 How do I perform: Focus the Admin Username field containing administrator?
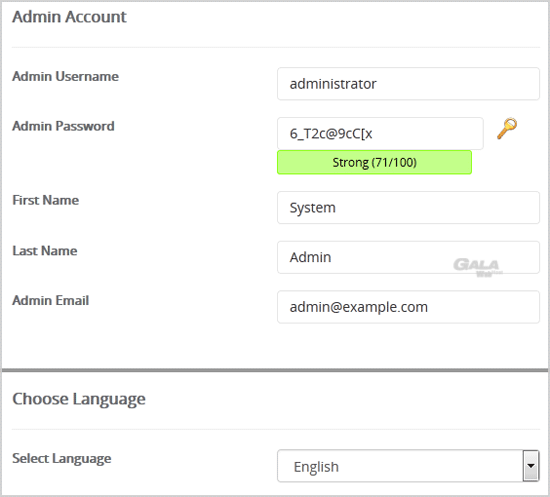point(408,83)
